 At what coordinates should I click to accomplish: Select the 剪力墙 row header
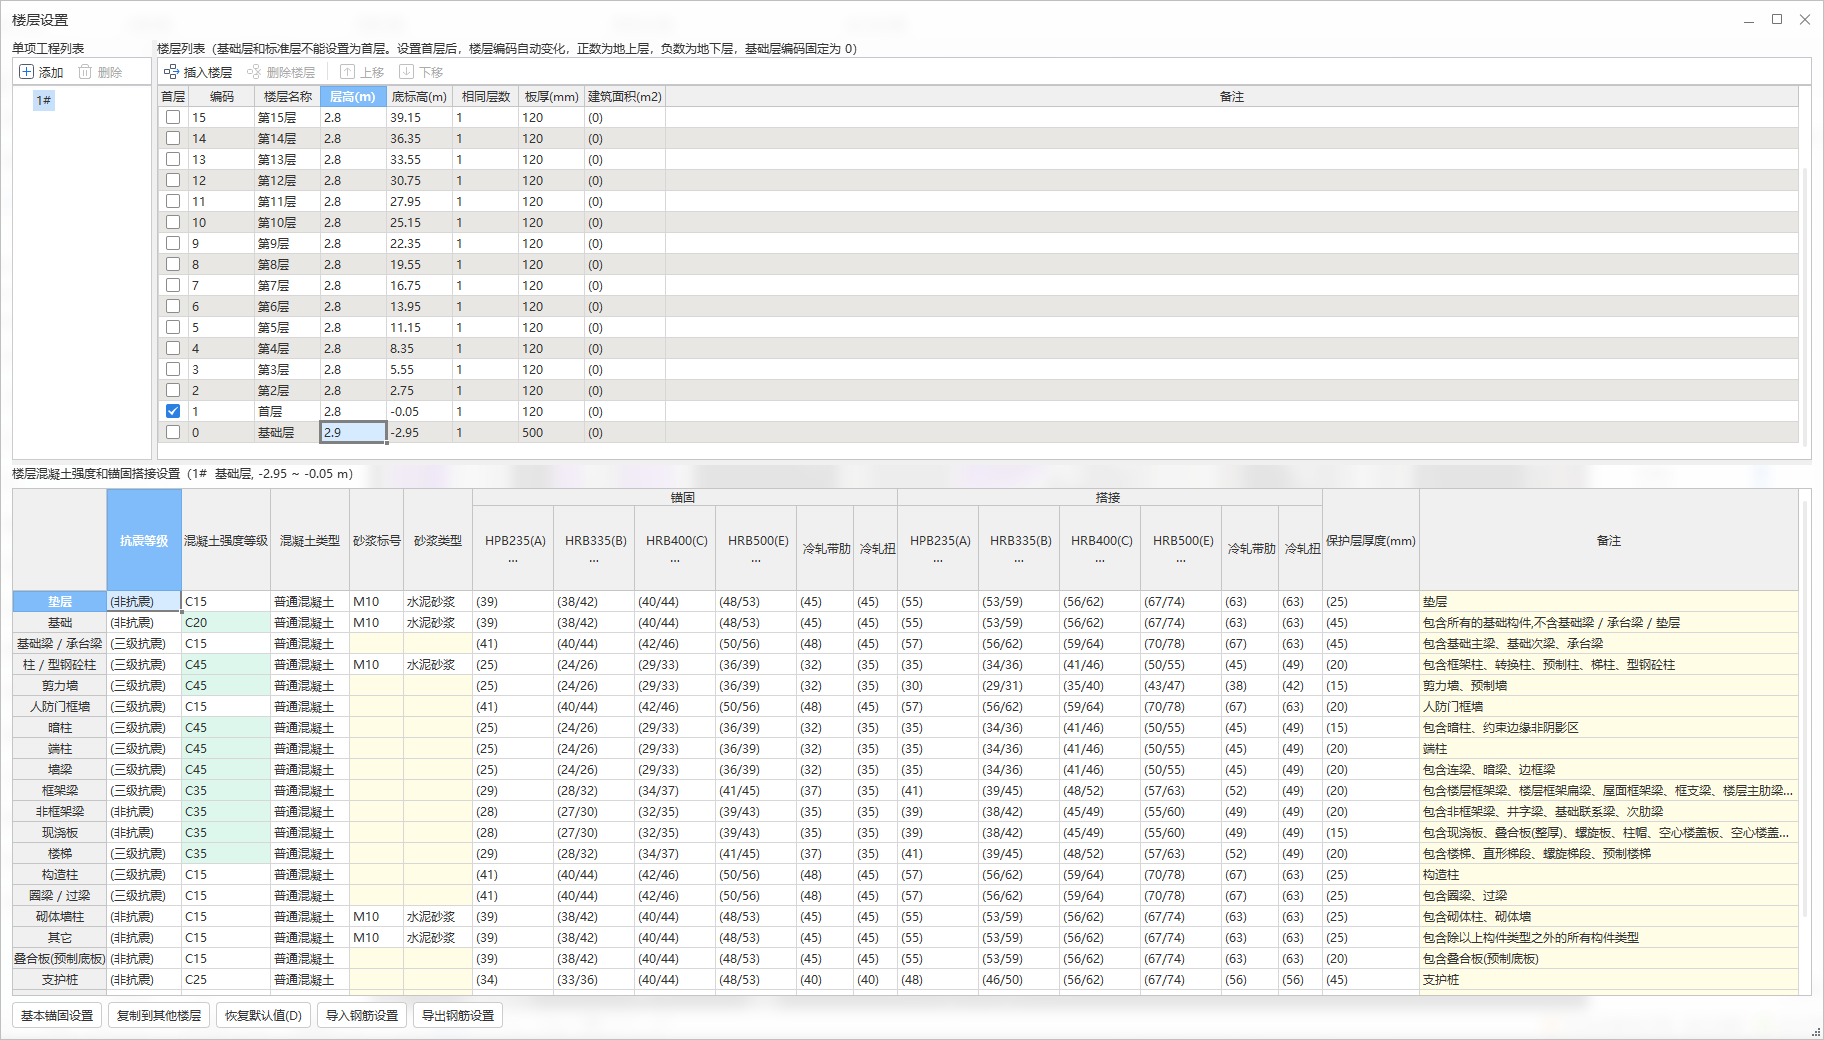[60, 685]
